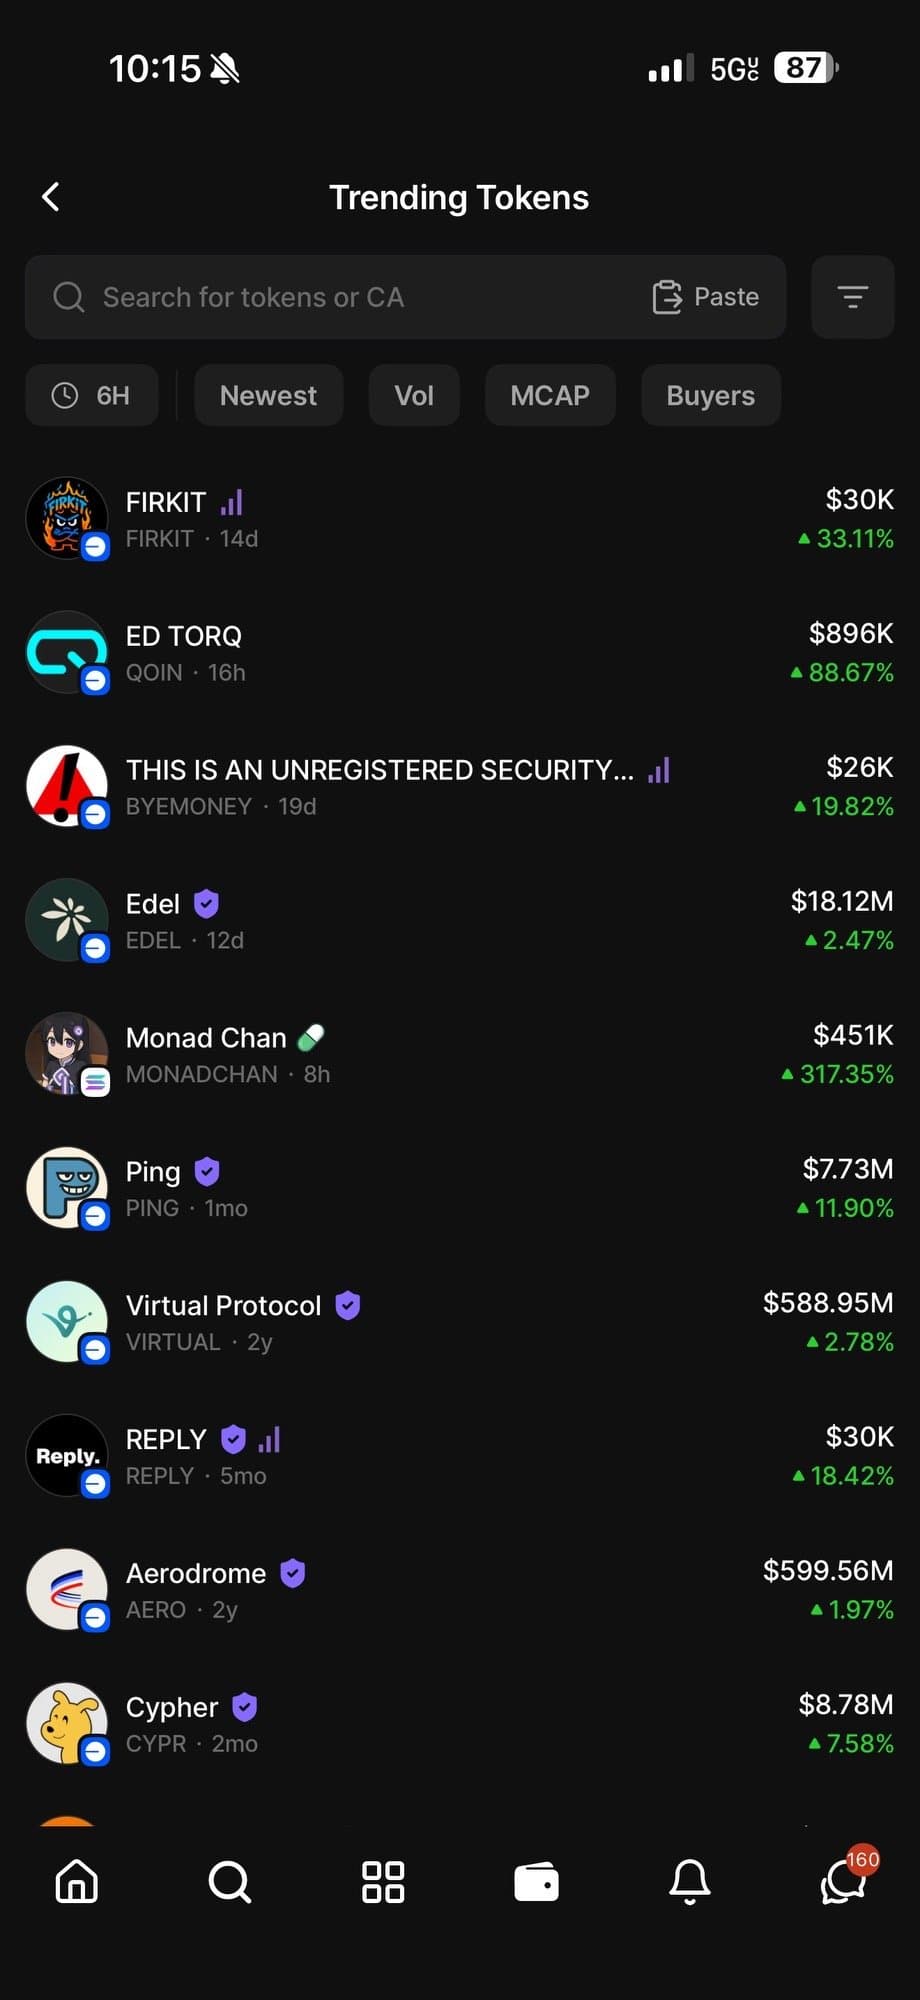Focus the token search field
The height and width of the screenshot is (2000, 920).
pyautogui.click(x=340, y=297)
